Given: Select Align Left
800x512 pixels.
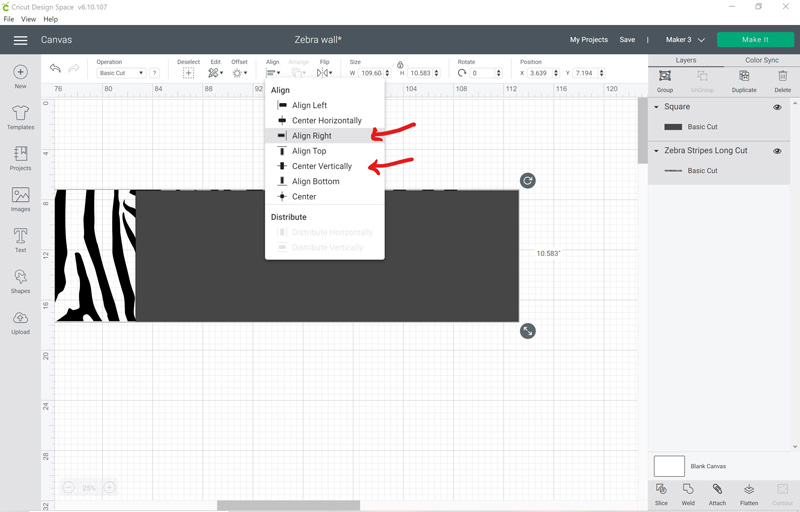Looking at the screenshot, I should 324,105.
